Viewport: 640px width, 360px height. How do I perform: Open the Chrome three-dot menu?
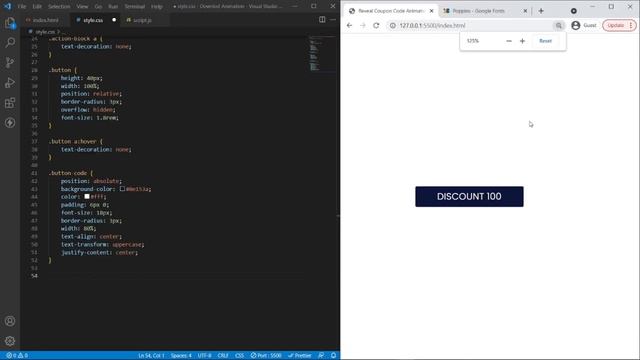click(x=631, y=25)
